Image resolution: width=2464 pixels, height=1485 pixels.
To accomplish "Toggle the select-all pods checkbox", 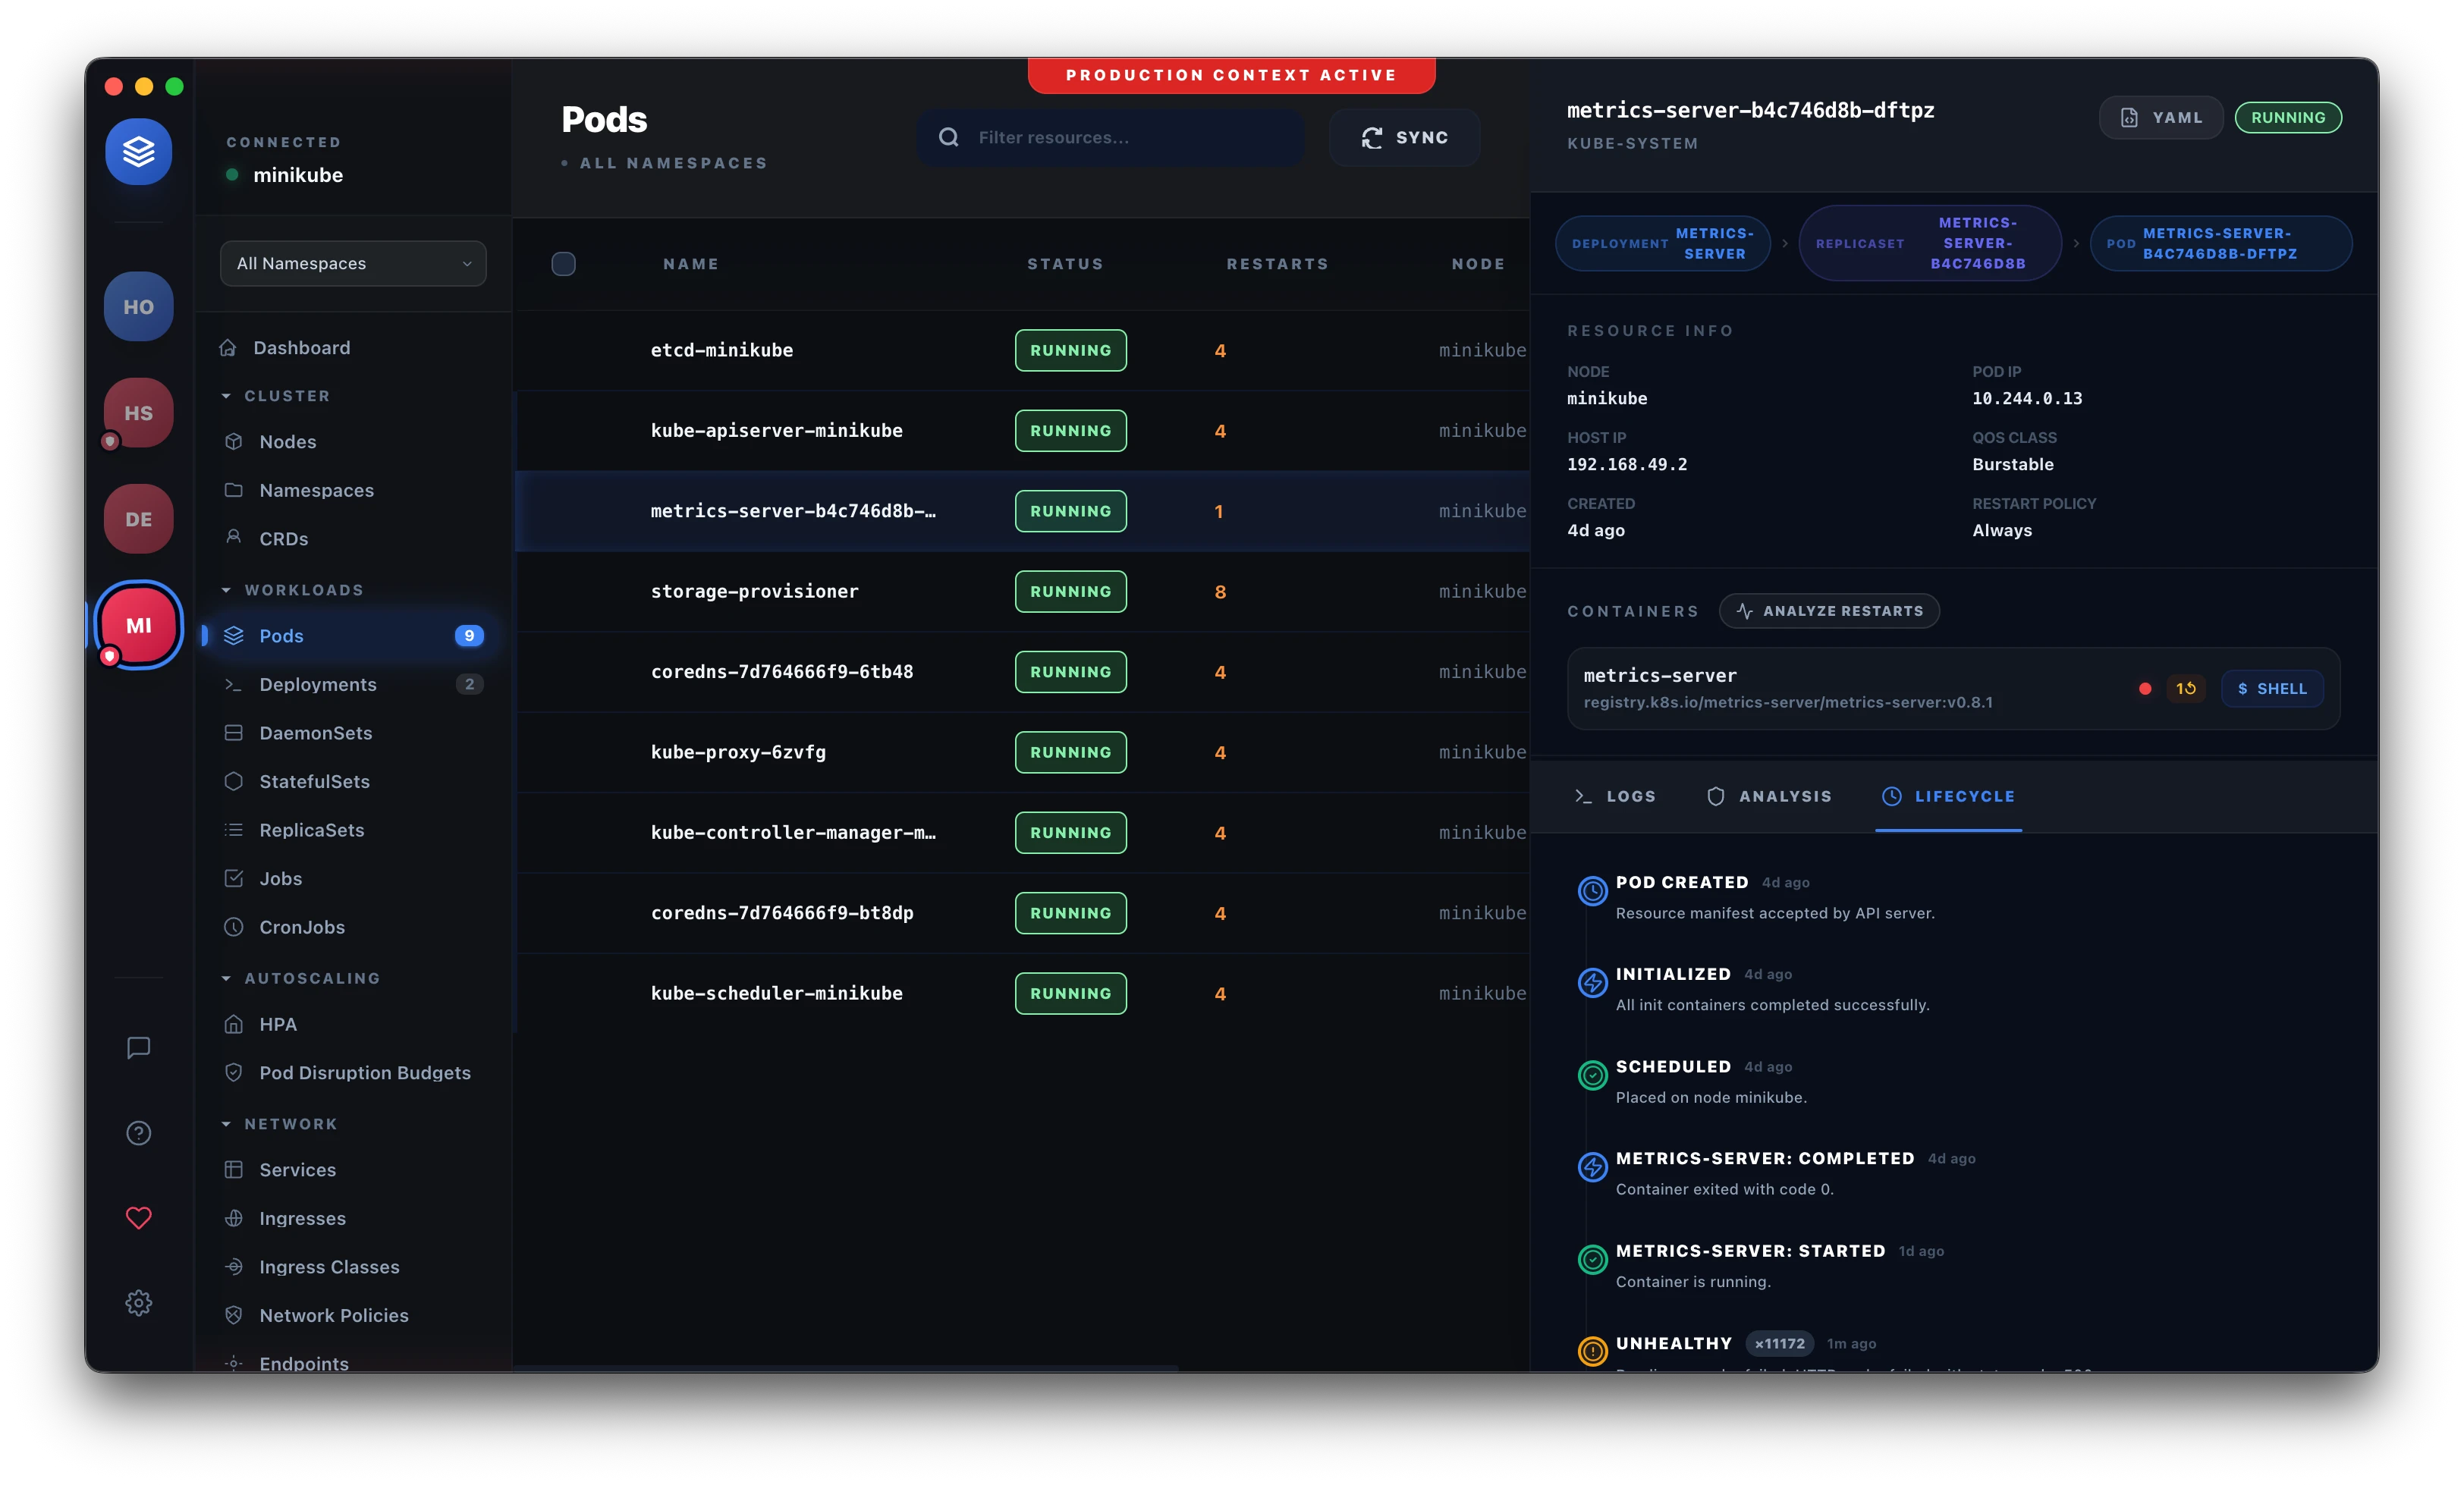I will 563,264.
